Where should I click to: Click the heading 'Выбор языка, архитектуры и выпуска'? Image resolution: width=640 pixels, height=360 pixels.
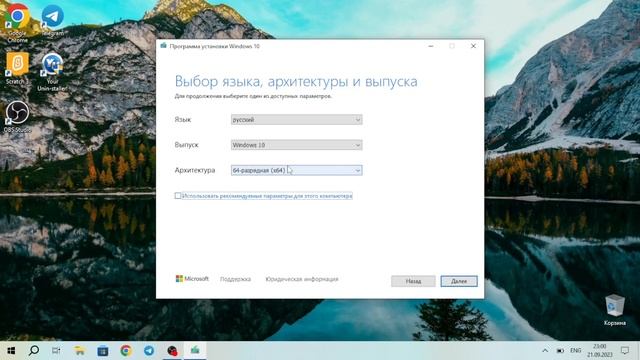point(296,81)
